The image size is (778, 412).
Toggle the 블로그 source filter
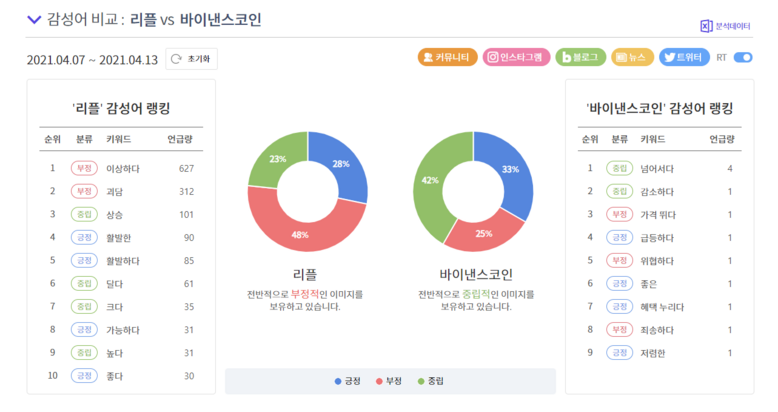[x=580, y=58]
